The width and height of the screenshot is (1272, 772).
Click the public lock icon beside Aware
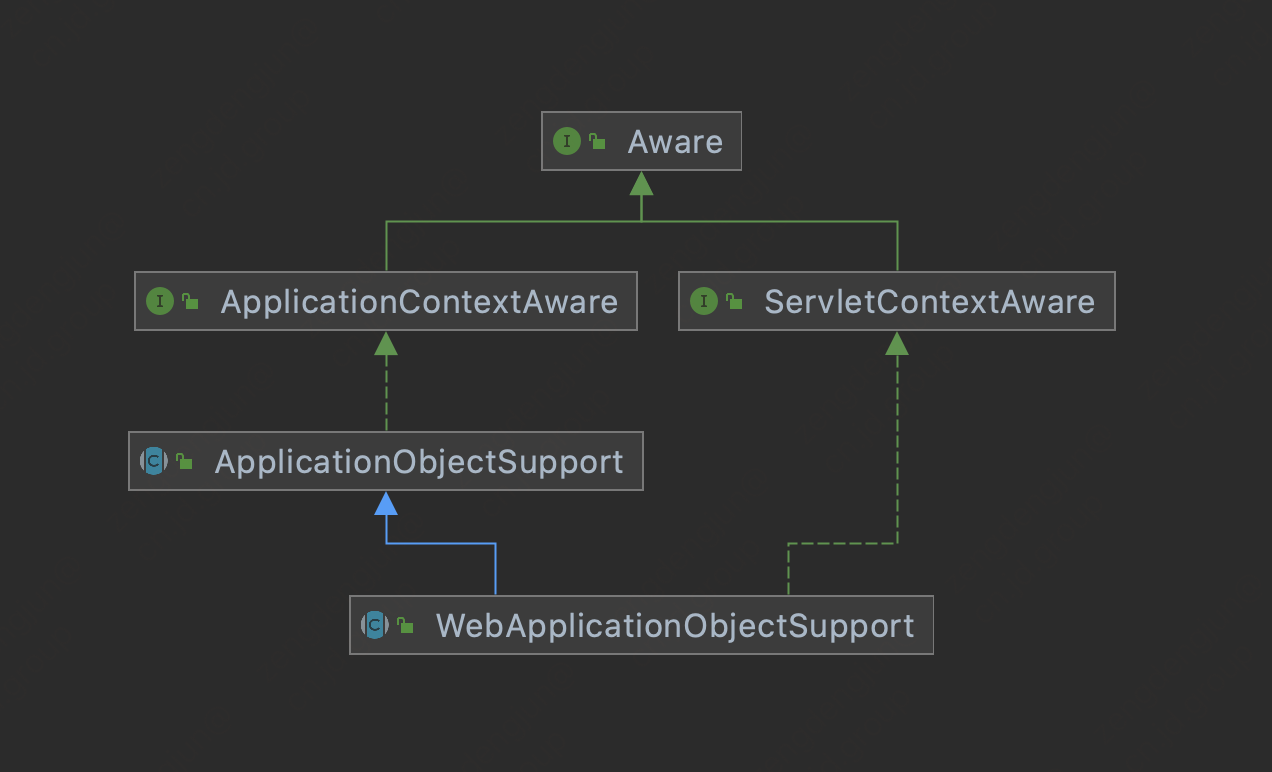(597, 142)
